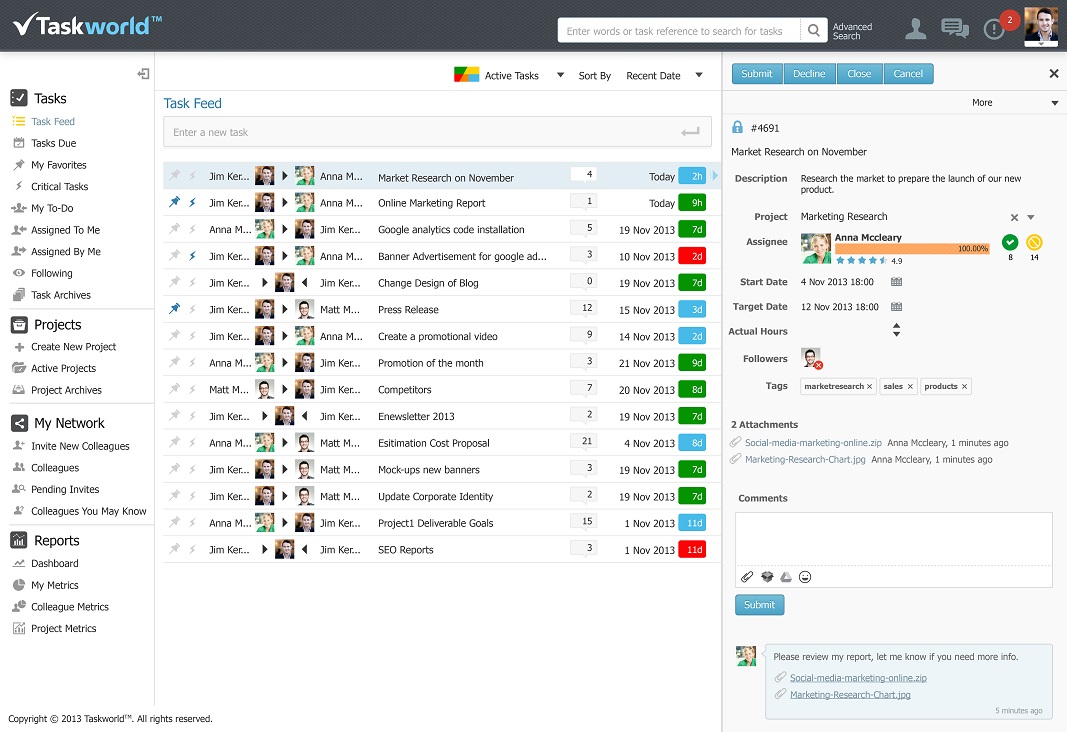This screenshot has height=732, width=1067.
Task: Click the lock icon beside #4691
Action: click(737, 127)
